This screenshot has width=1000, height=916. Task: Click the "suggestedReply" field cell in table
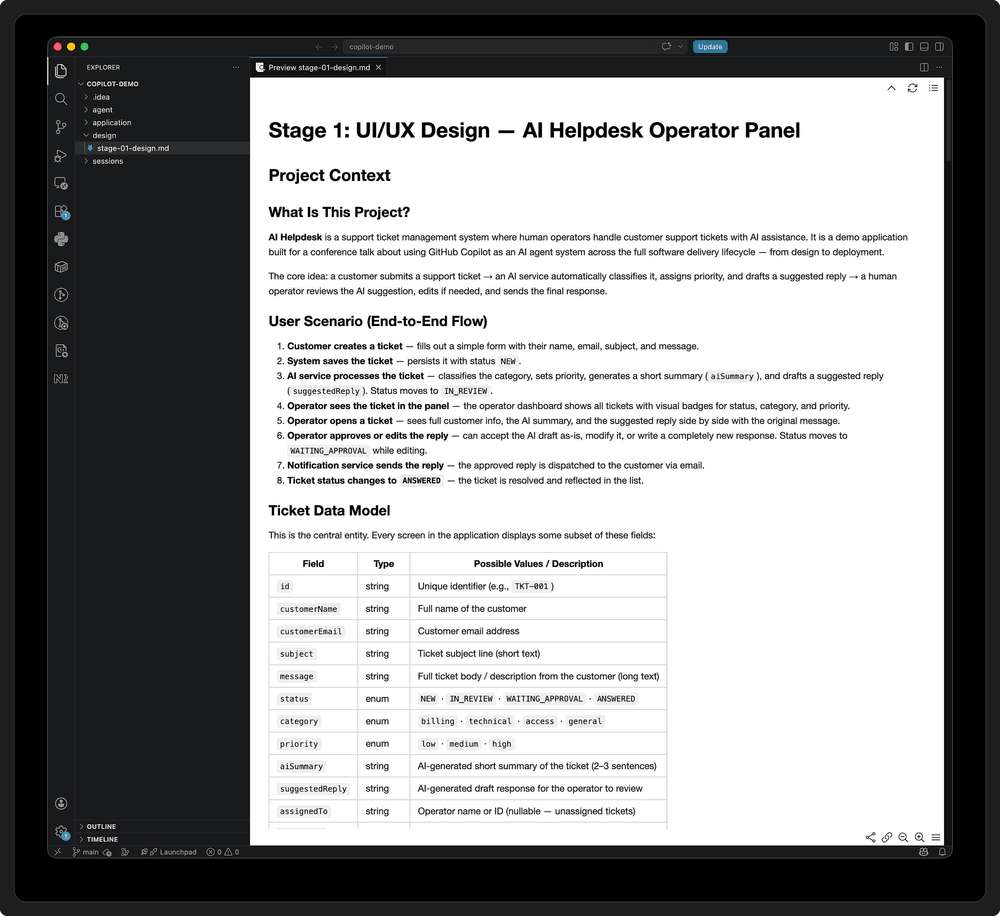pyautogui.click(x=313, y=788)
